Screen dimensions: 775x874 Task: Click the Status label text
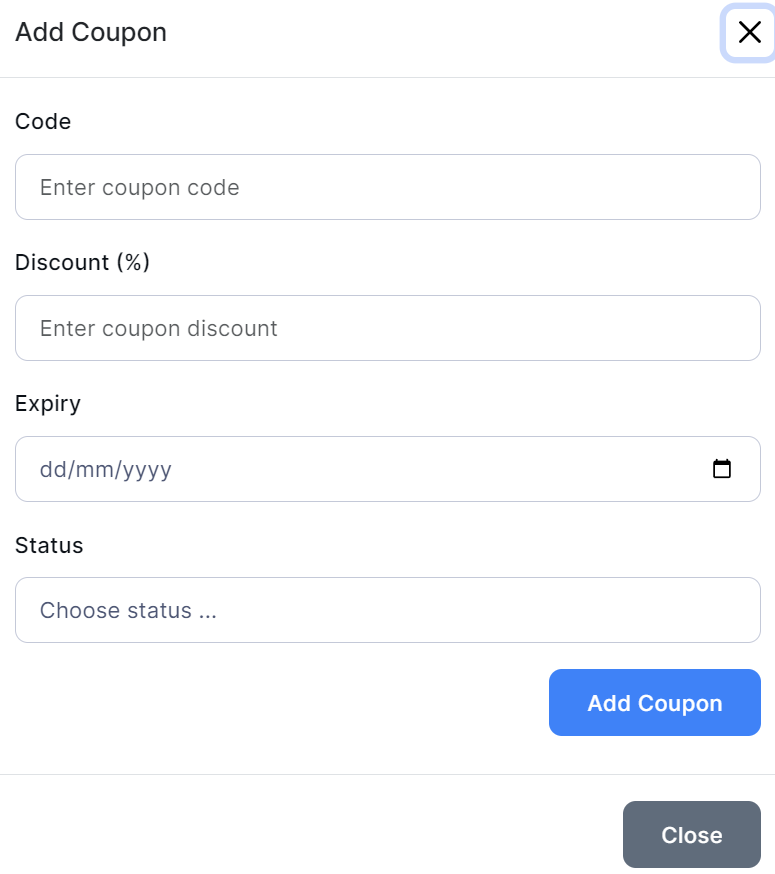pyautogui.click(x=49, y=545)
